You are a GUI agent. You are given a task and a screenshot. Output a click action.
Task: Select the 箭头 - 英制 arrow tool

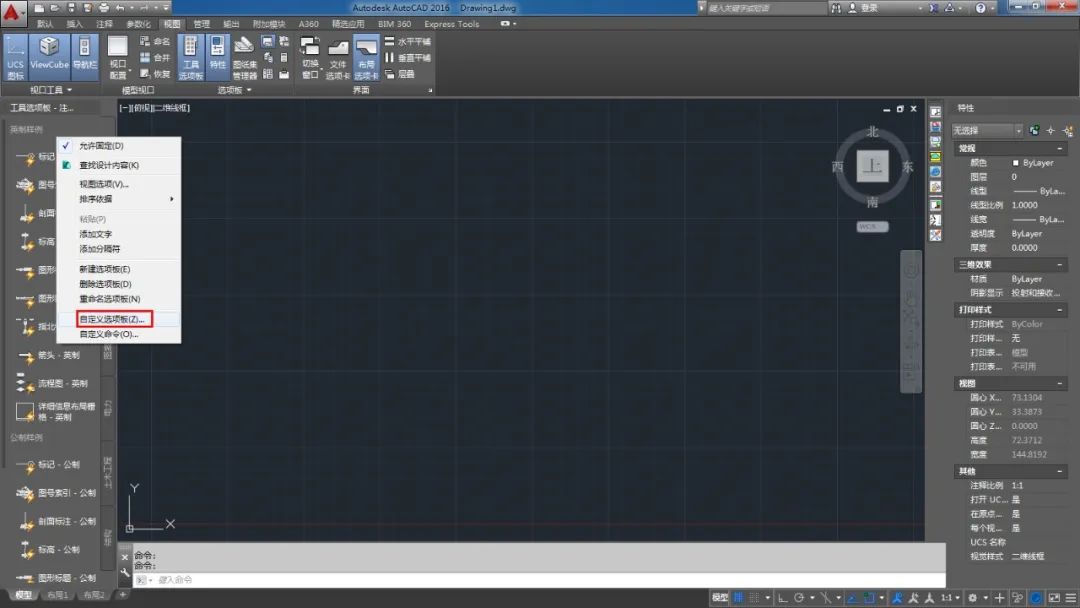pyautogui.click(x=58, y=355)
